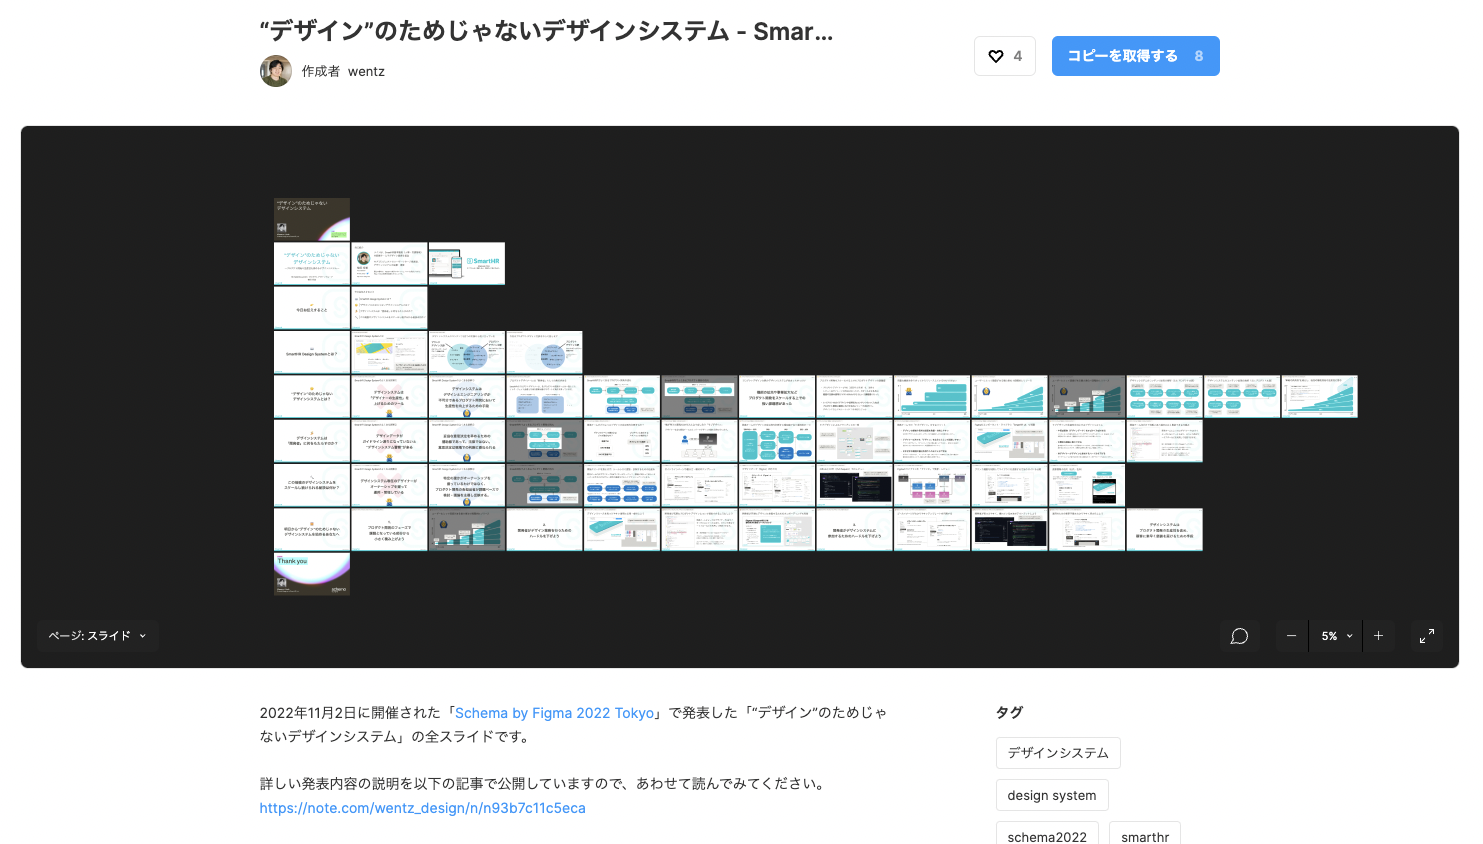Click the "smarthr" tag
The width and height of the screenshot is (1483, 844).
(x=1144, y=836)
